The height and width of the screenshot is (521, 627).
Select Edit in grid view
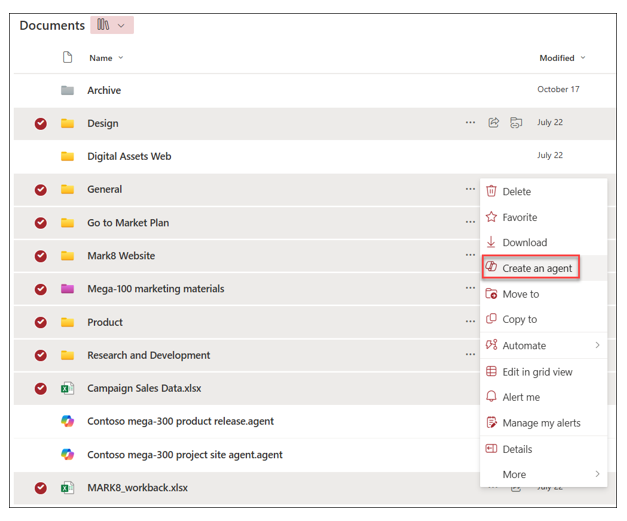pos(543,372)
